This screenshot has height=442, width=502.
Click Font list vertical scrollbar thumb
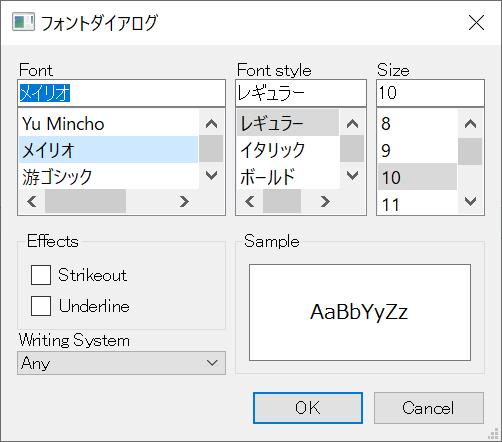point(211,149)
